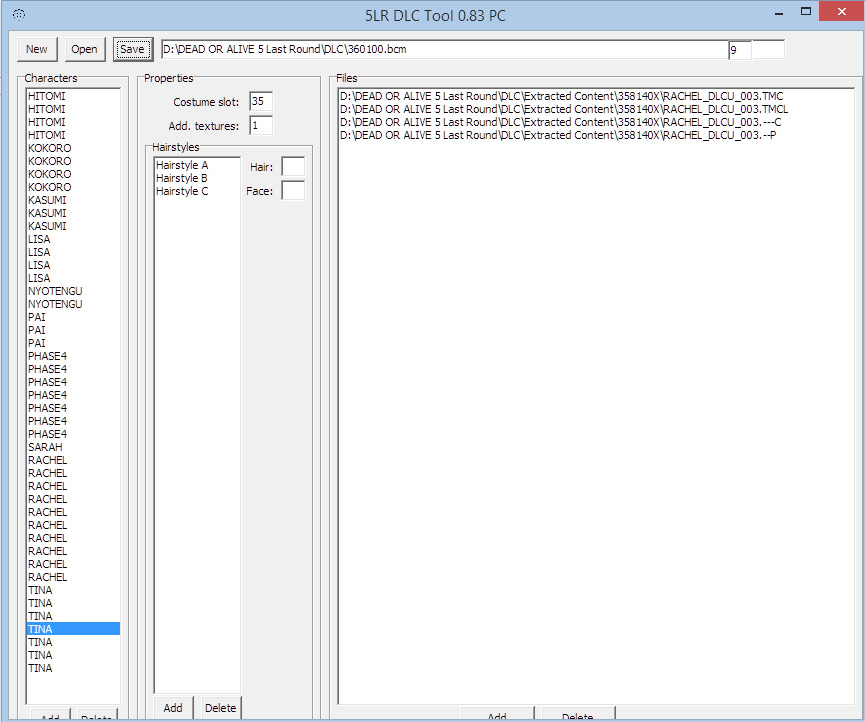Click the New button
The image size is (865, 722).
tap(37, 49)
